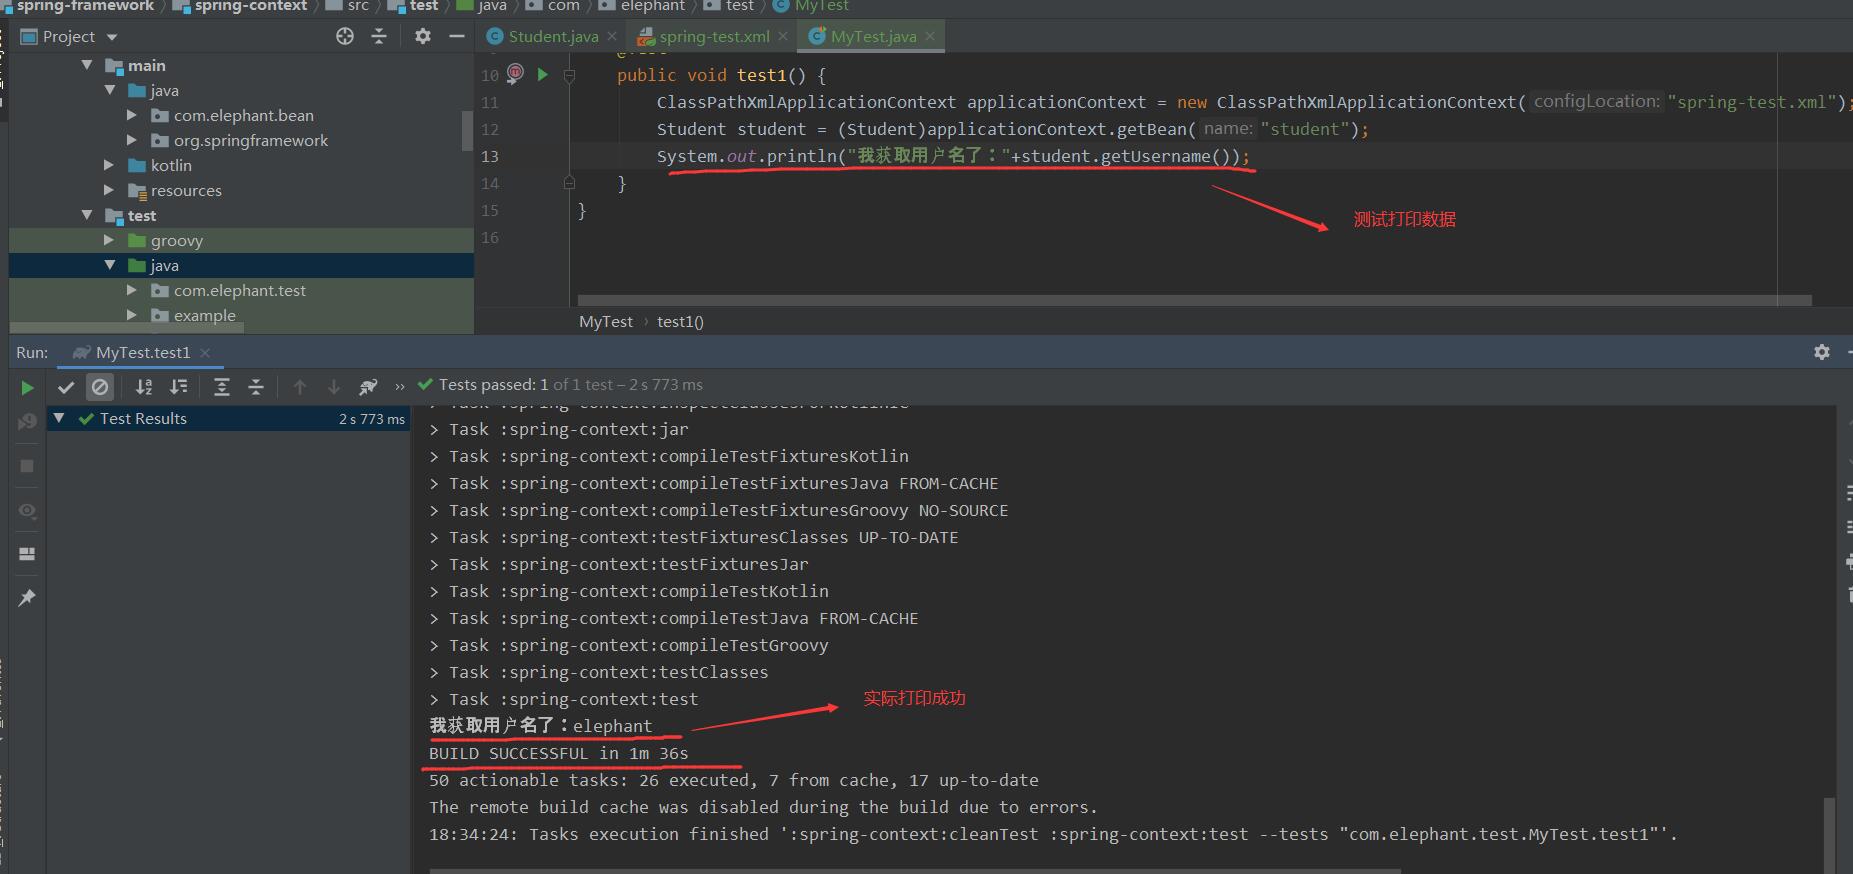The width and height of the screenshot is (1853, 874).
Task: Open import/export test results icon
Action: [x=368, y=387]
